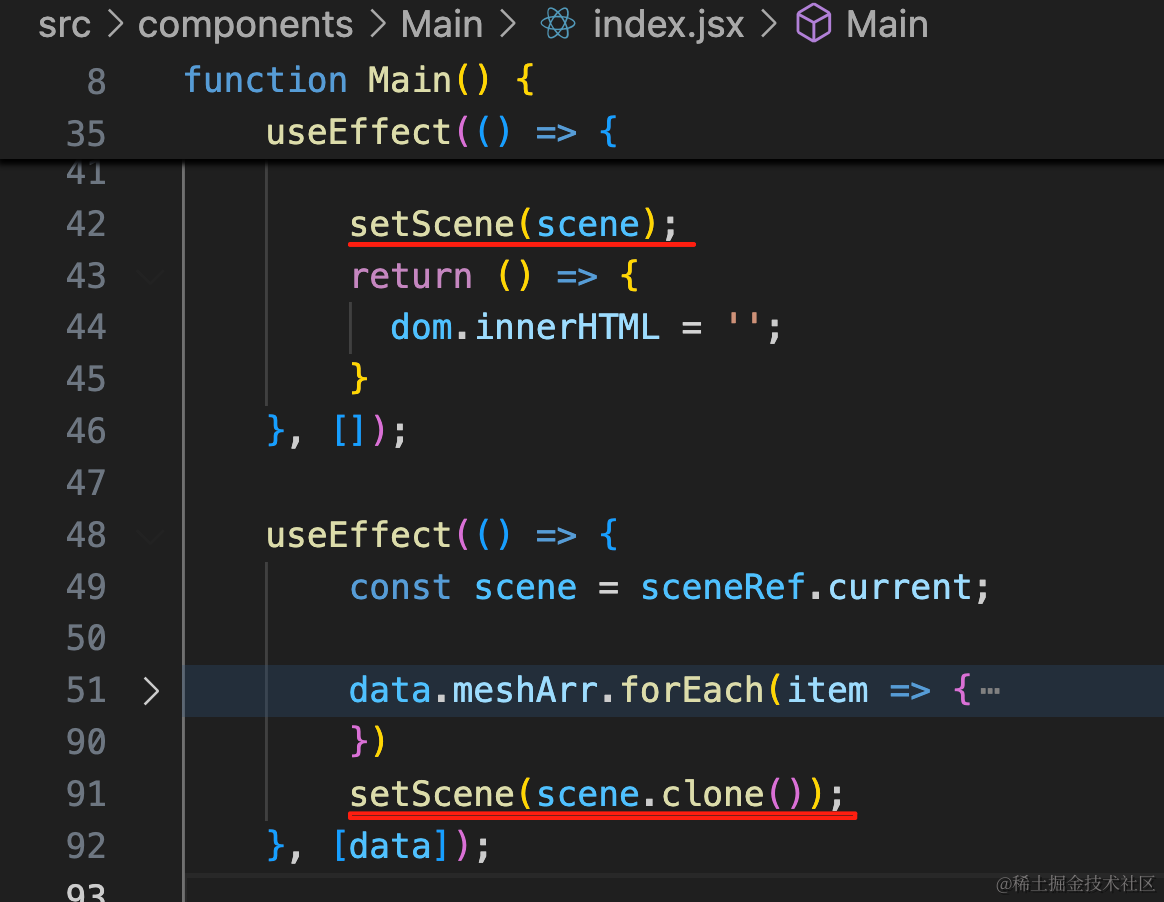Open the 'components' breadcrumb folder
This screenshot has height=902, width=1164.
[x=245, y=25]
